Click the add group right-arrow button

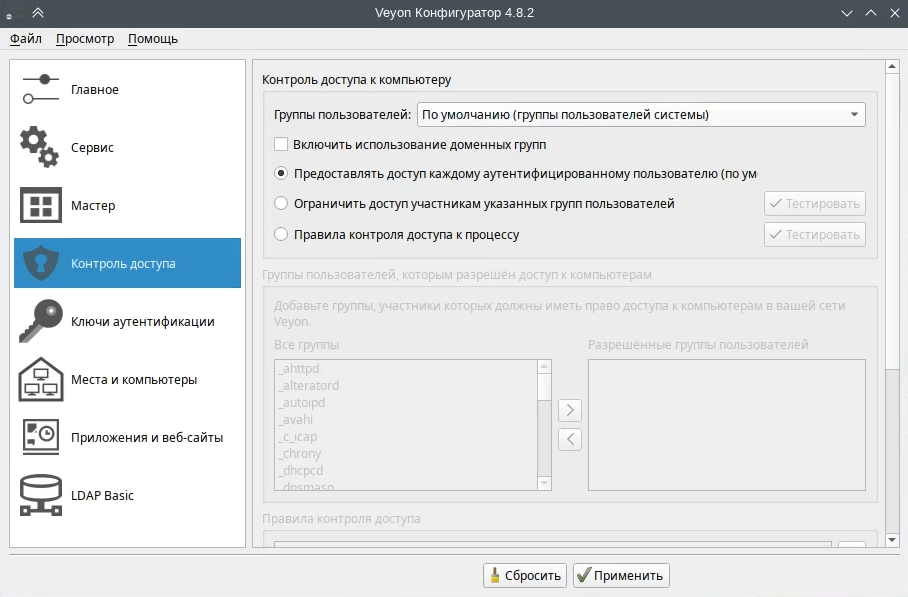[x=570, y=410]
